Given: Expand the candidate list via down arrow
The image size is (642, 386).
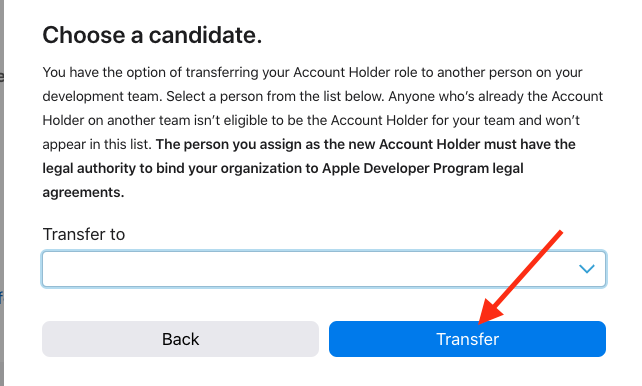Looking at the screenshot, I should click(x=586, y=269).
